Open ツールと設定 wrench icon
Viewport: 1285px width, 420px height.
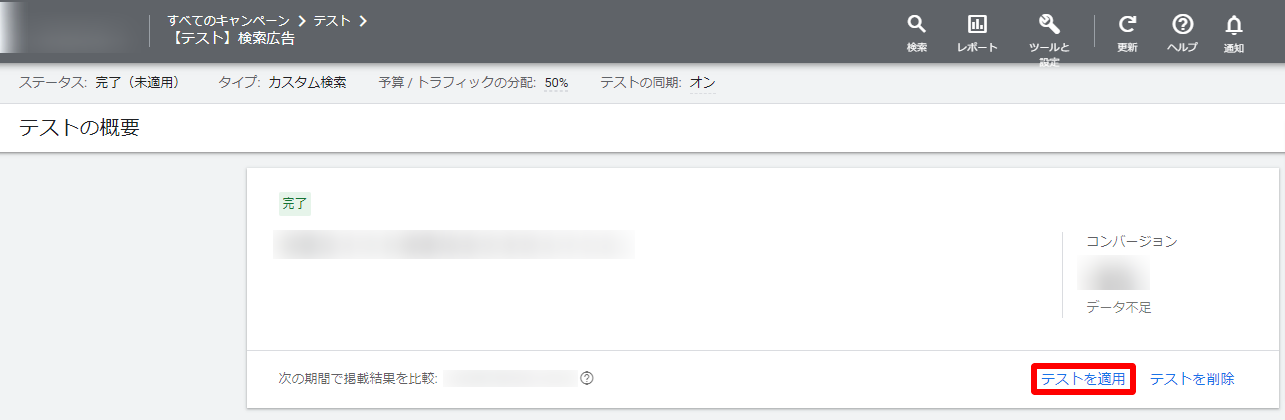[1049, 25]
